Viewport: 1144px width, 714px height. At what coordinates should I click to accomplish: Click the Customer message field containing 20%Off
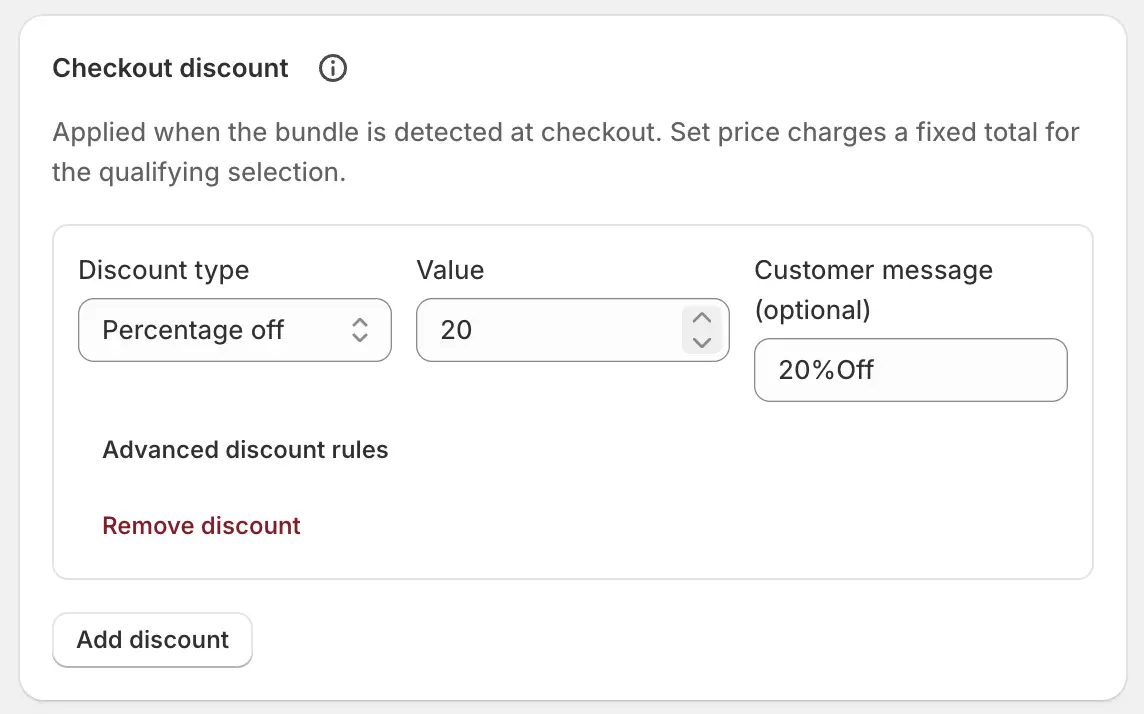911,370
